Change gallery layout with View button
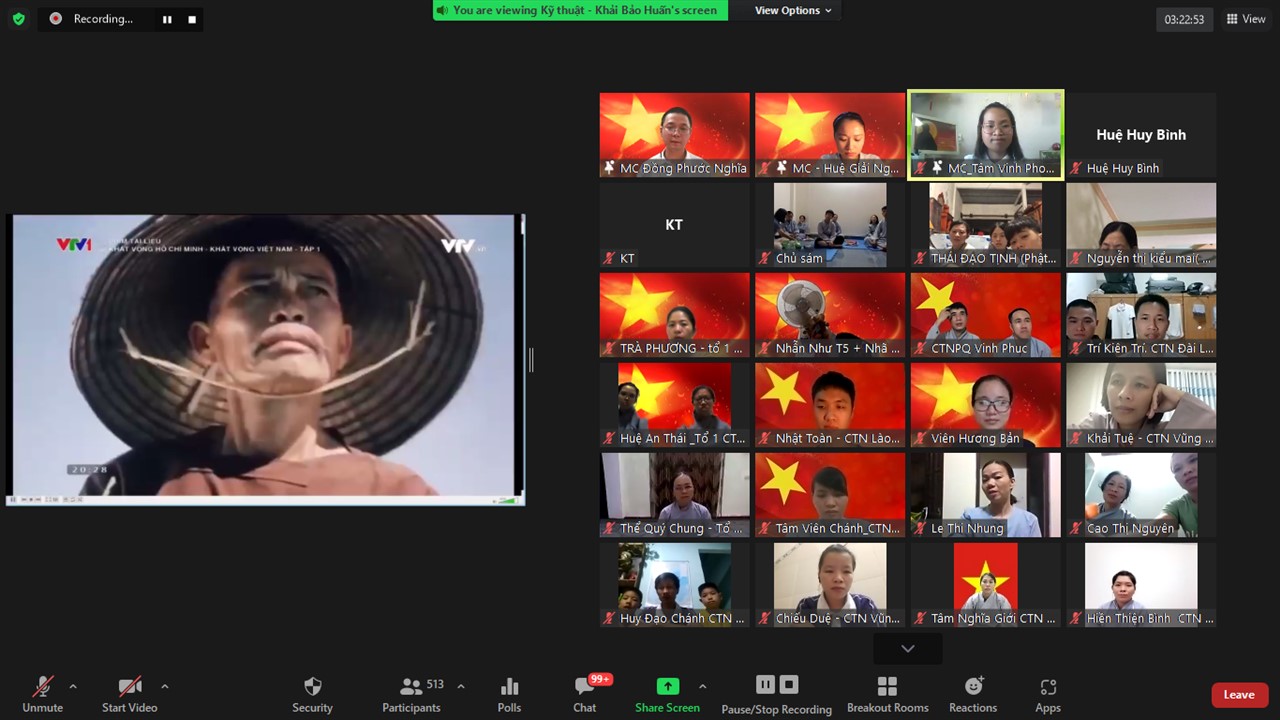 [1246, 19]
